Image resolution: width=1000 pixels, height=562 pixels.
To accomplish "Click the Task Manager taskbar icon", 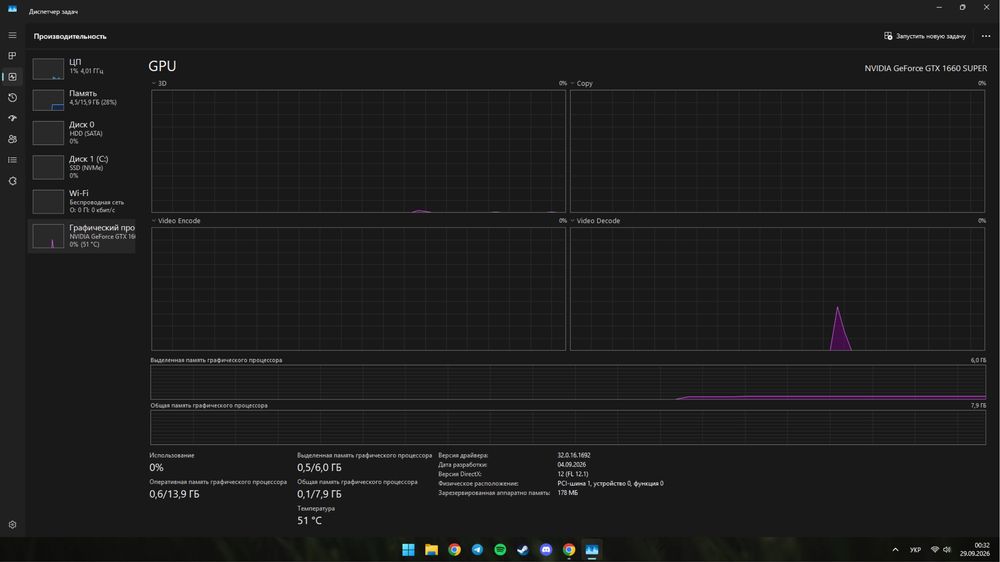I will [592, 549].
